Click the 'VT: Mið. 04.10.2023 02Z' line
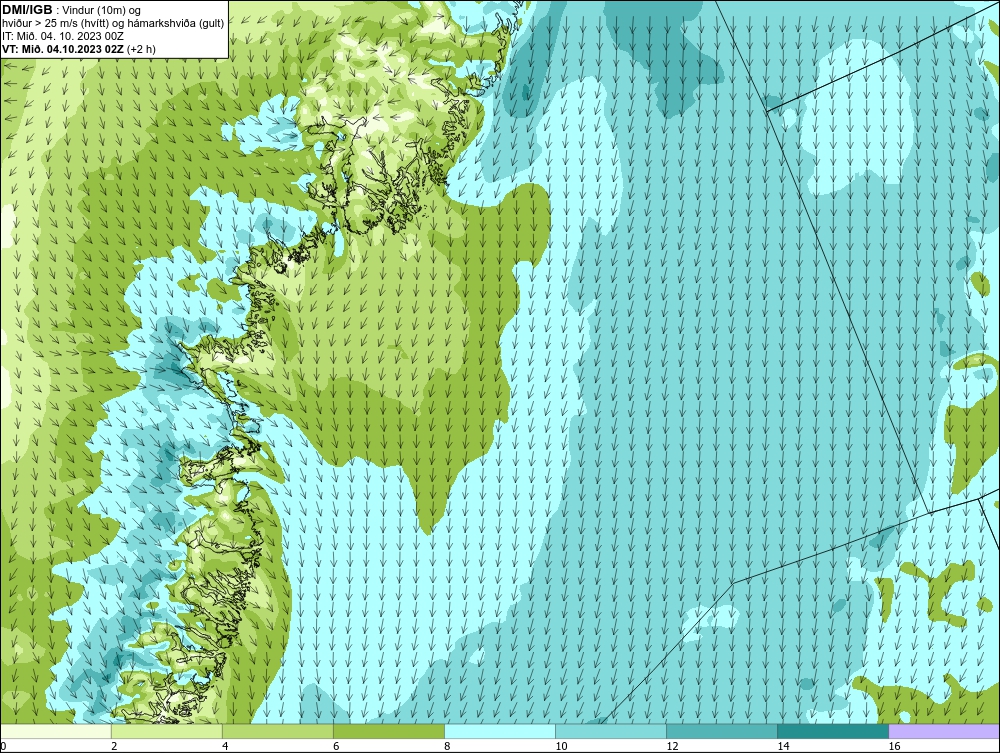The image size is (1000, 753). pyautogui.click(x=63, y=49)
